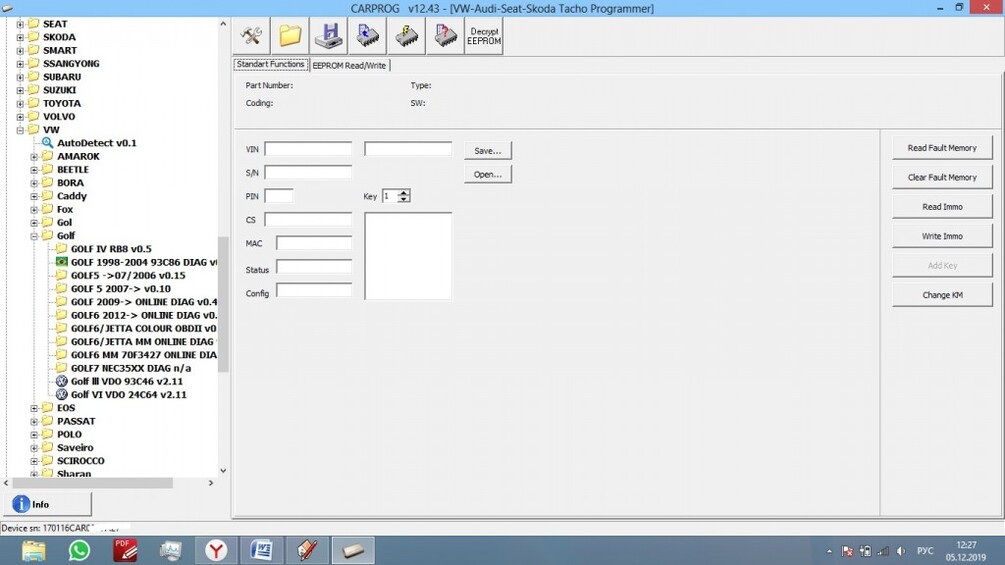This screenshot has height=565, width=1005.
Task: Click the Save... button
Action: pos(488,151)
